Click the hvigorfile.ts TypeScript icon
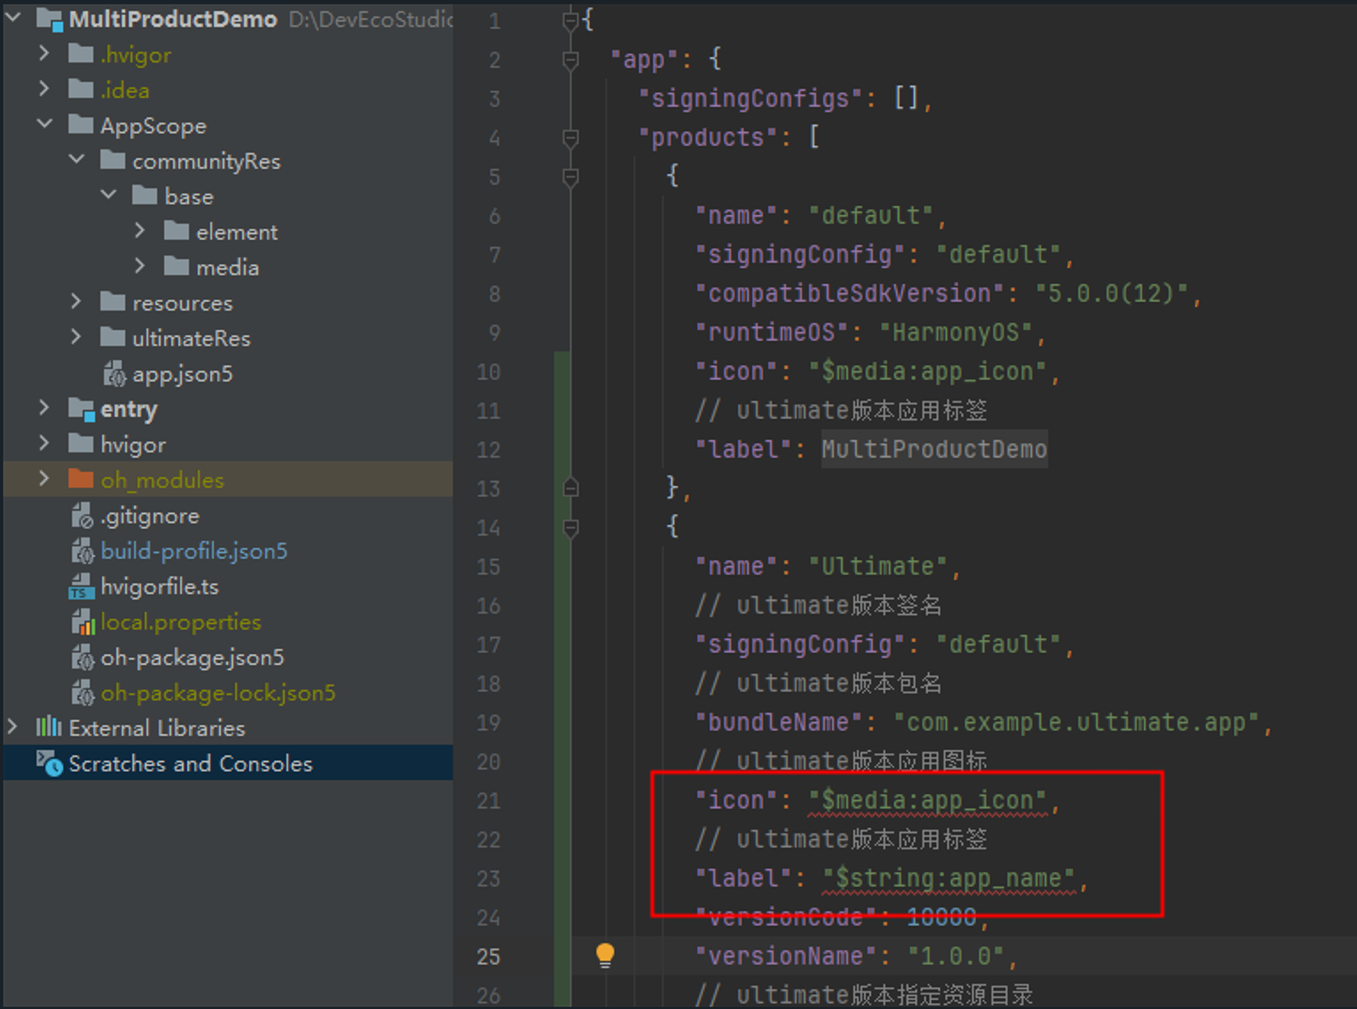 pyautogui.click(x=82, y=586)
